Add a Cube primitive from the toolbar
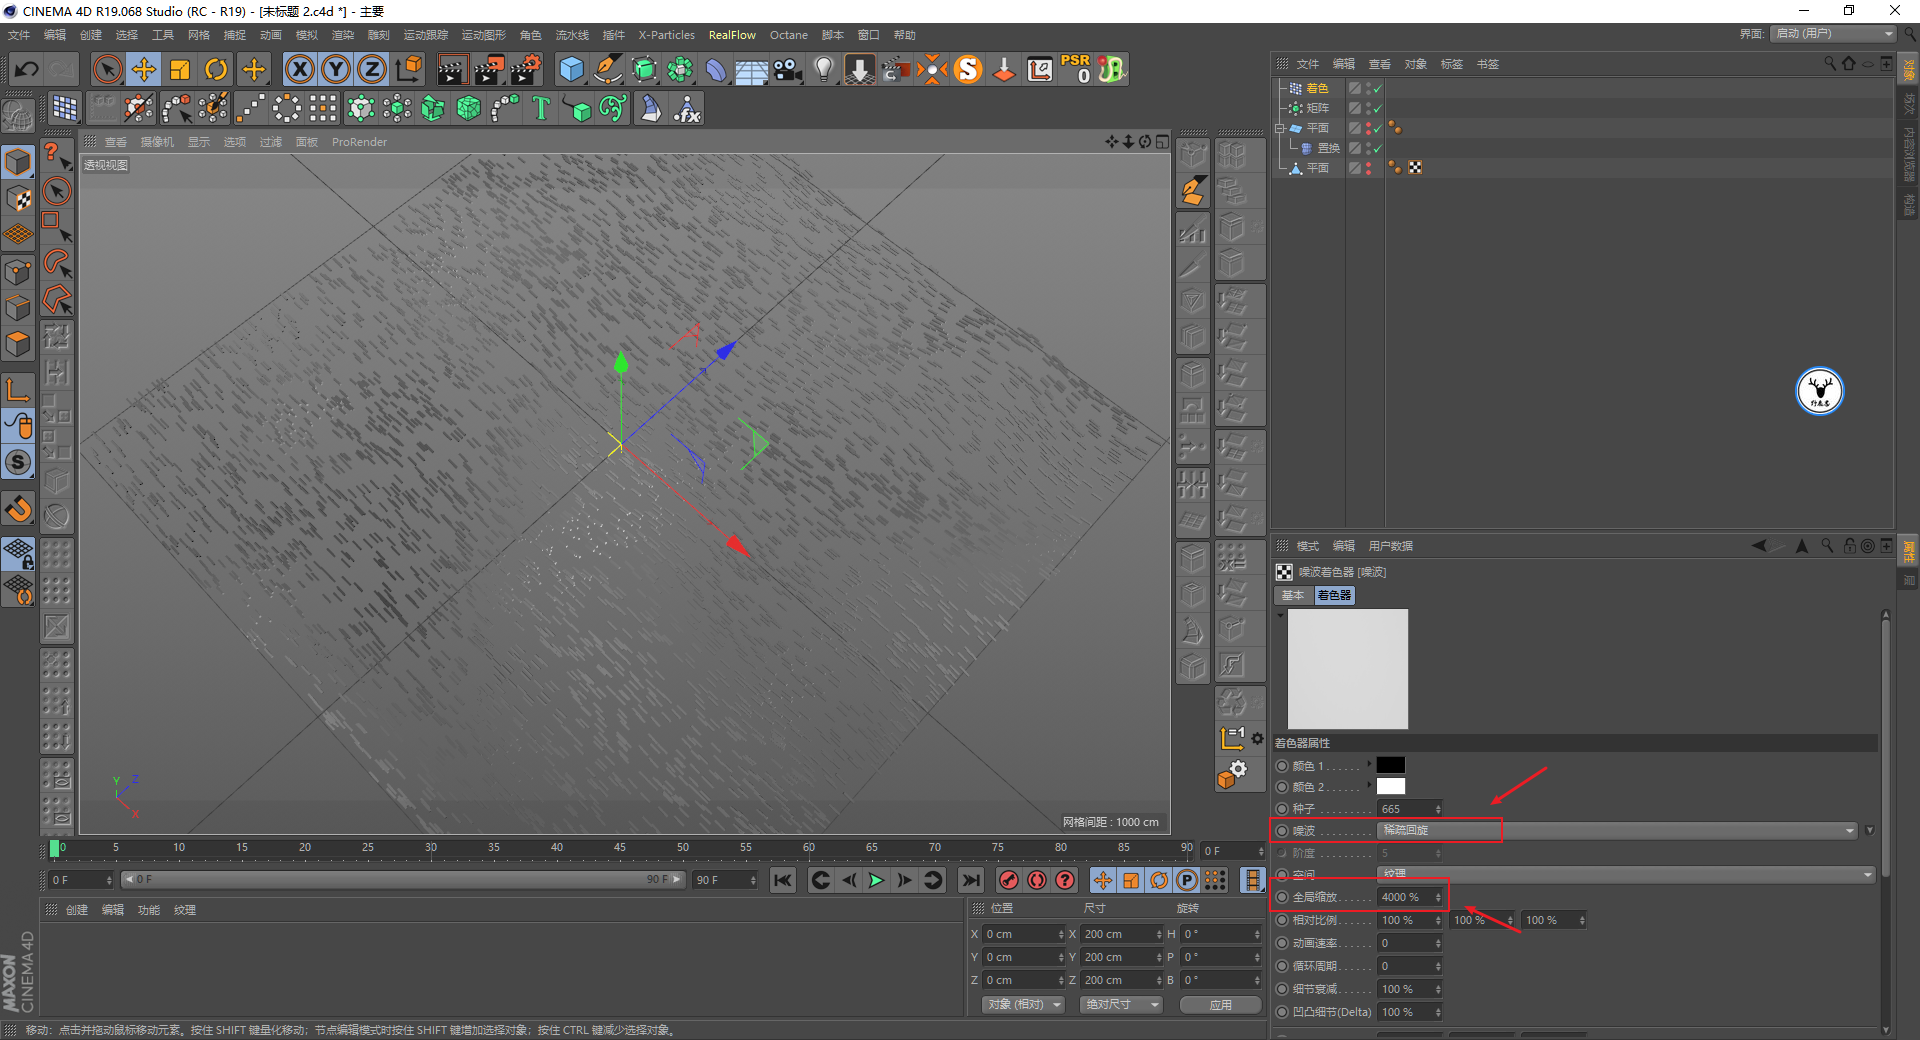The height and width of the screenshot is (1040, 1920). point(571,69)
